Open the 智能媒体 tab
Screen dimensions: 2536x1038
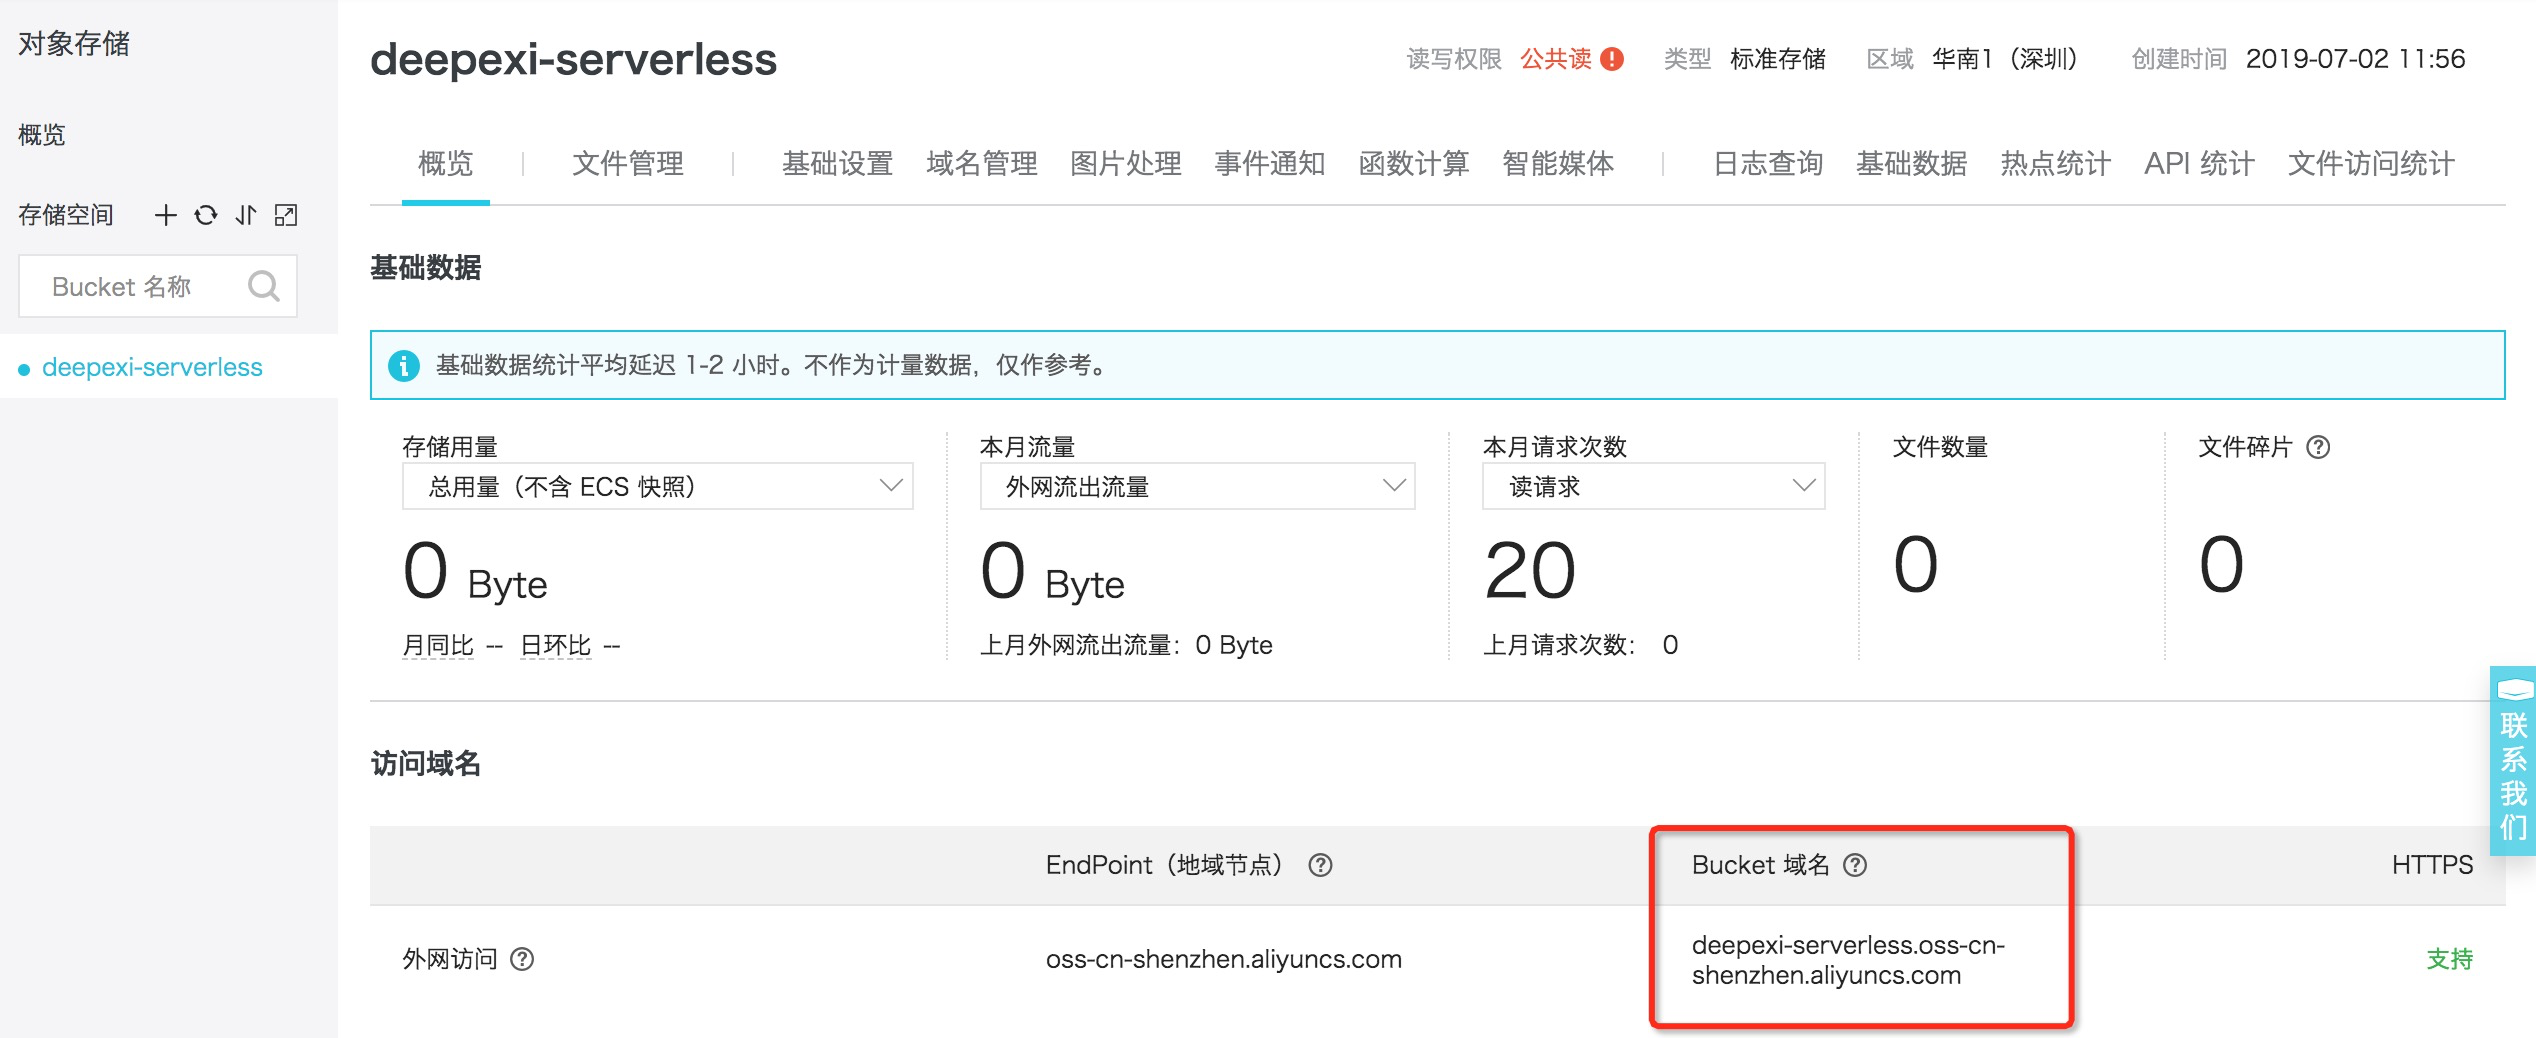click(1558, 163)
